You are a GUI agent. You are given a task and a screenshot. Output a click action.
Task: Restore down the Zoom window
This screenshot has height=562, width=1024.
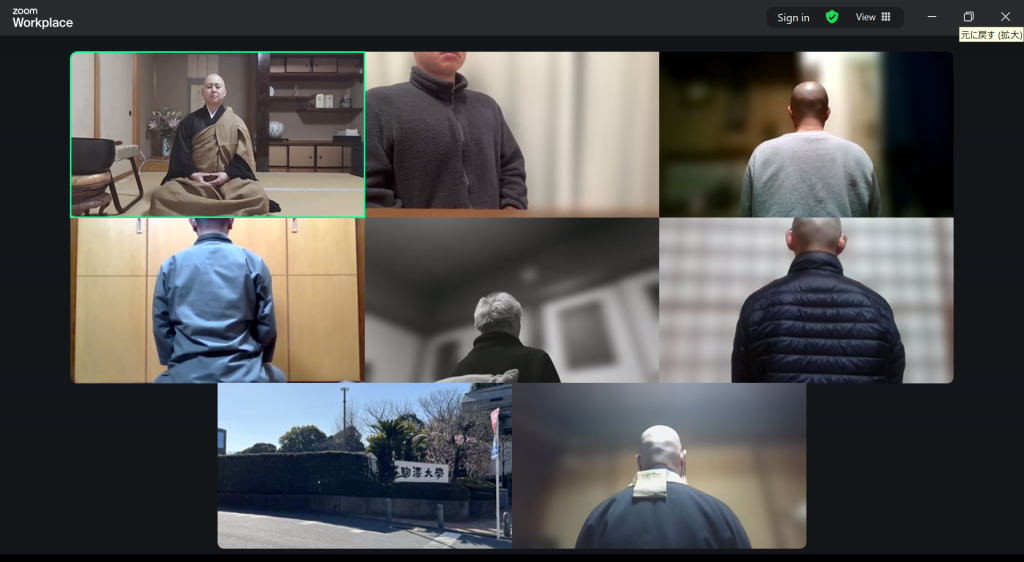pos(968,17)
